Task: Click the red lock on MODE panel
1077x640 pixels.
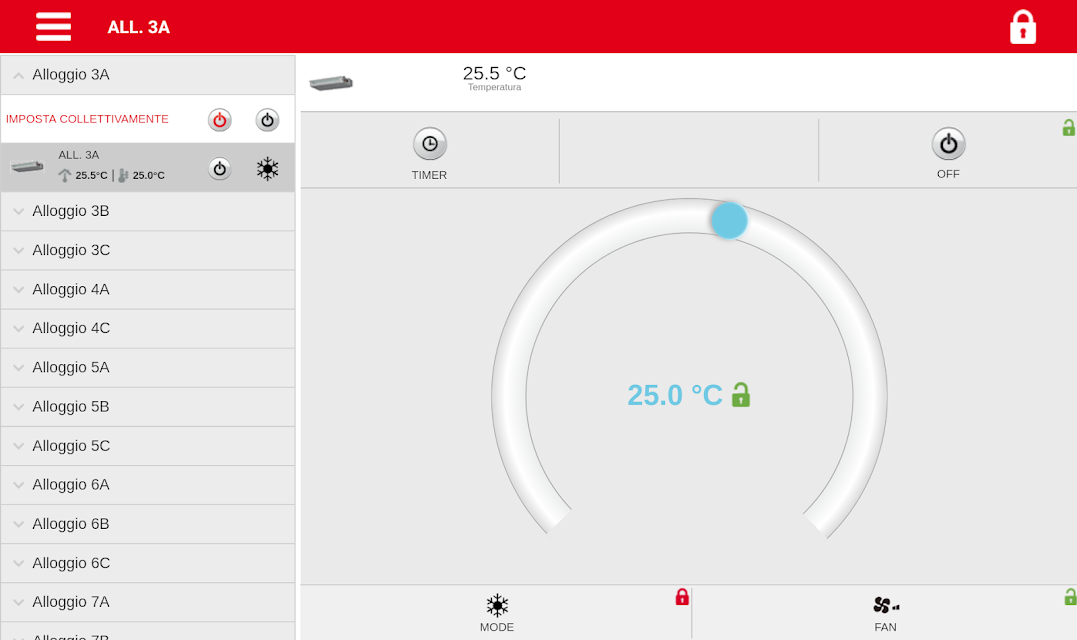Action: click(x=681, y=596)
